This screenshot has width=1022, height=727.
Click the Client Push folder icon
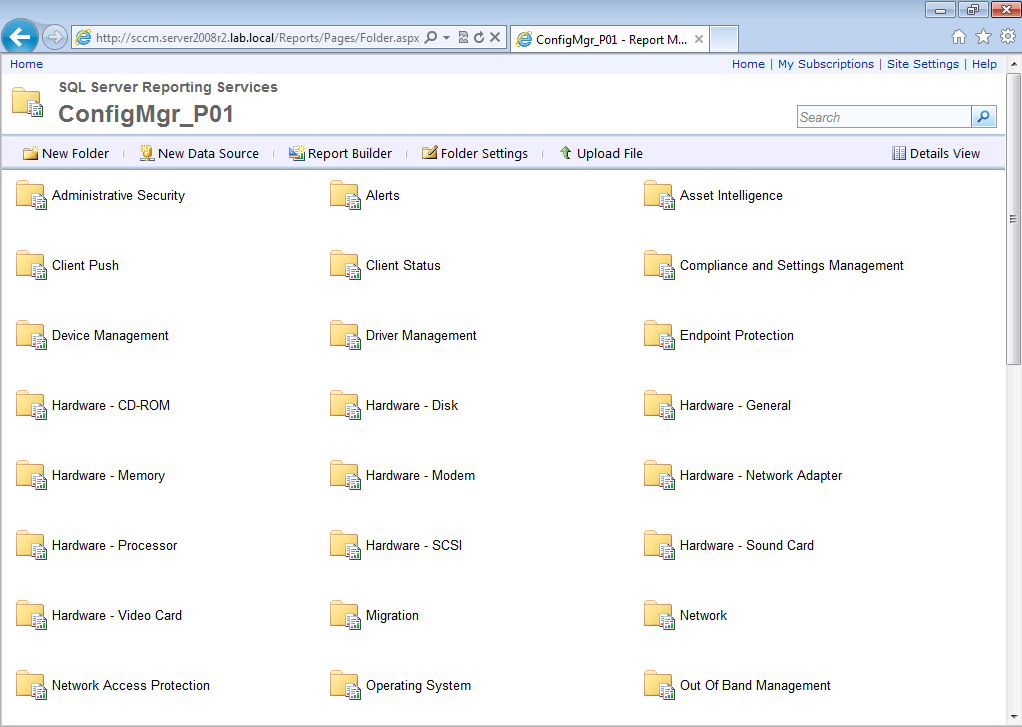point(31,265)
